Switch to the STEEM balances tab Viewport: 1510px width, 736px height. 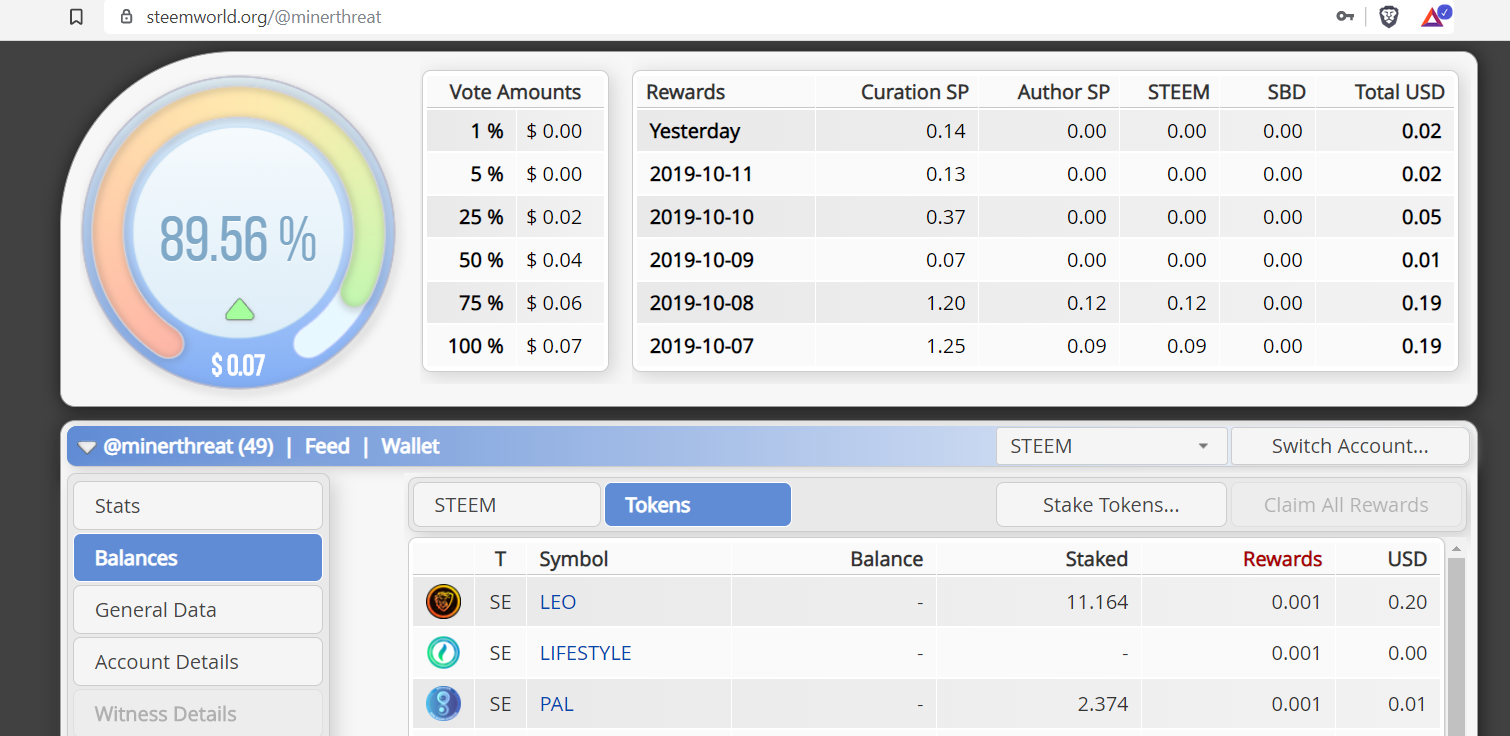(x=506, y=505)
